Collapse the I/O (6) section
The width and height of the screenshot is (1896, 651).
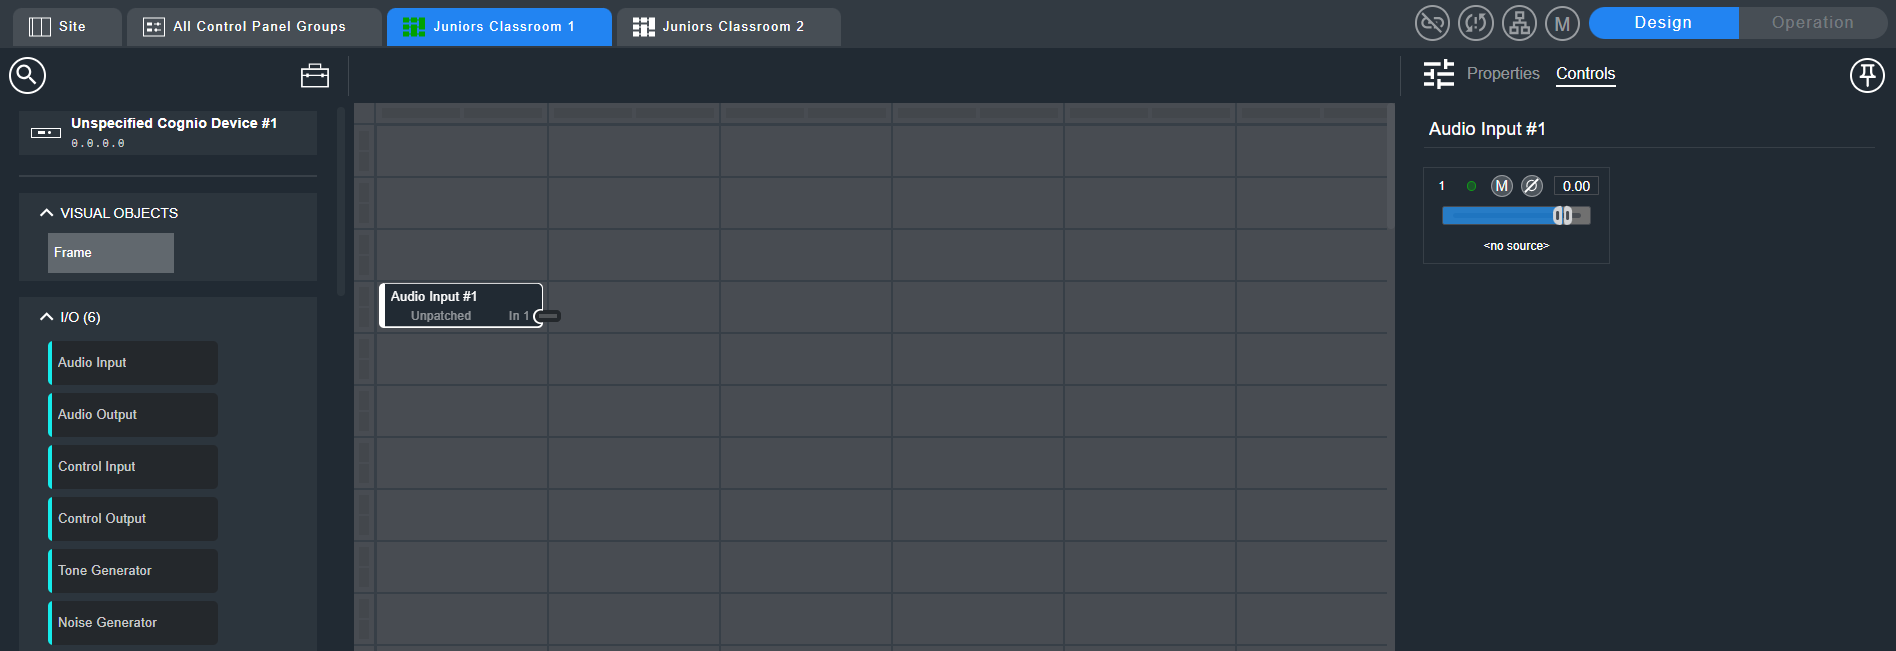[46, 317]
